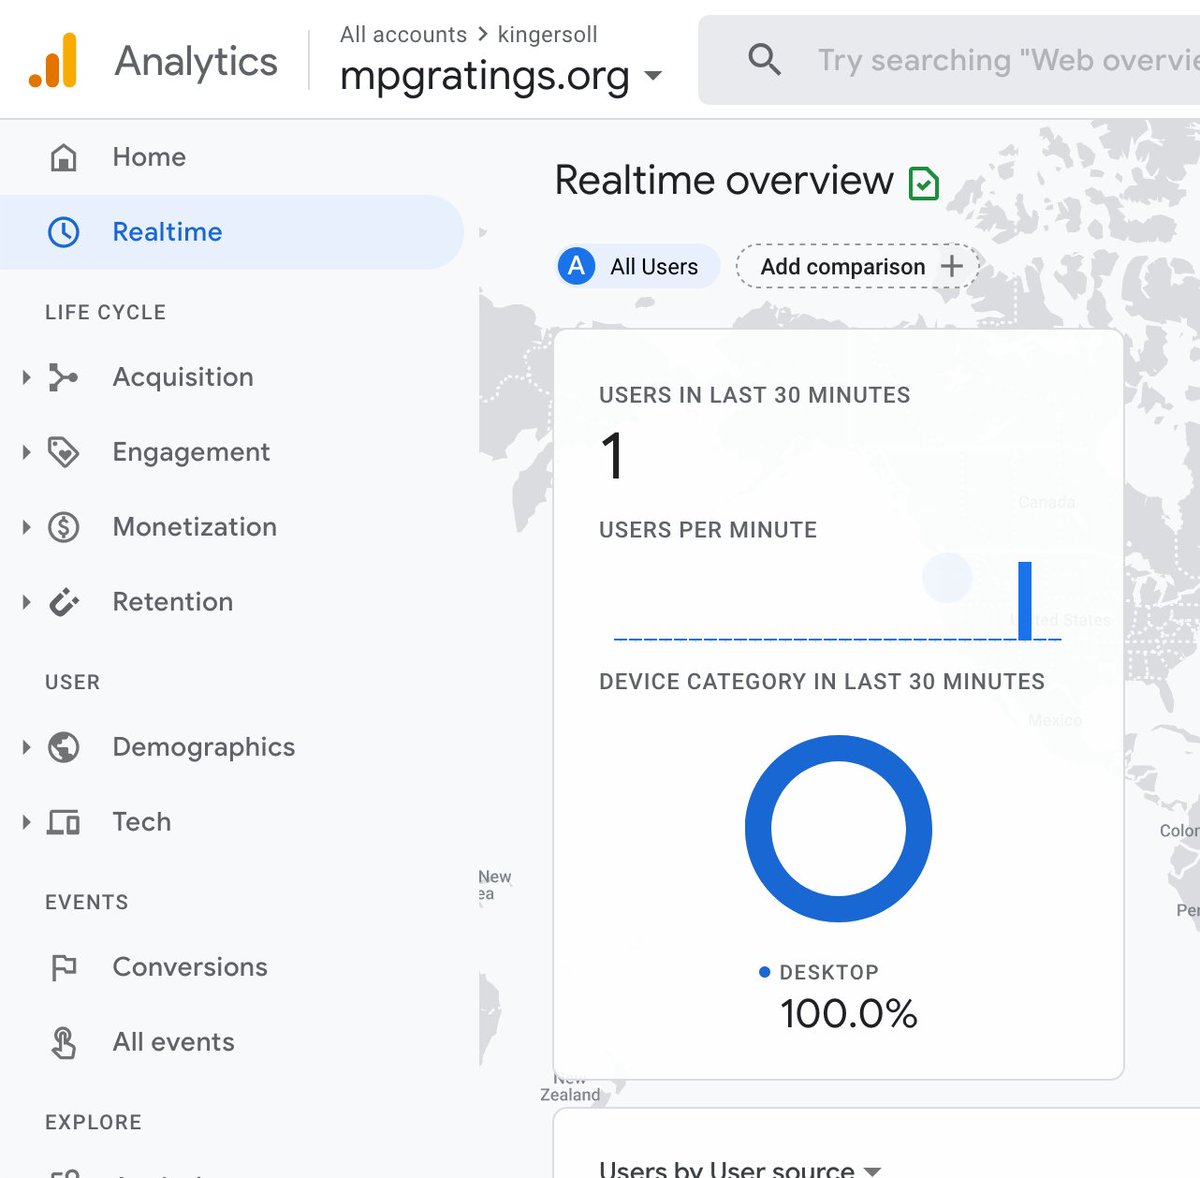1200x1178 pixels.
Task: Click the Conversions flag icon
Action: tap(64, 967)
